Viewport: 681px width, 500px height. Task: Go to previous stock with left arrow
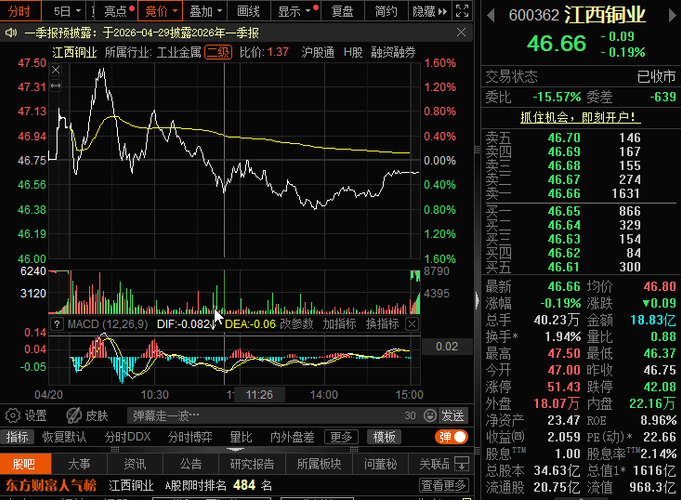coord(491,16)
